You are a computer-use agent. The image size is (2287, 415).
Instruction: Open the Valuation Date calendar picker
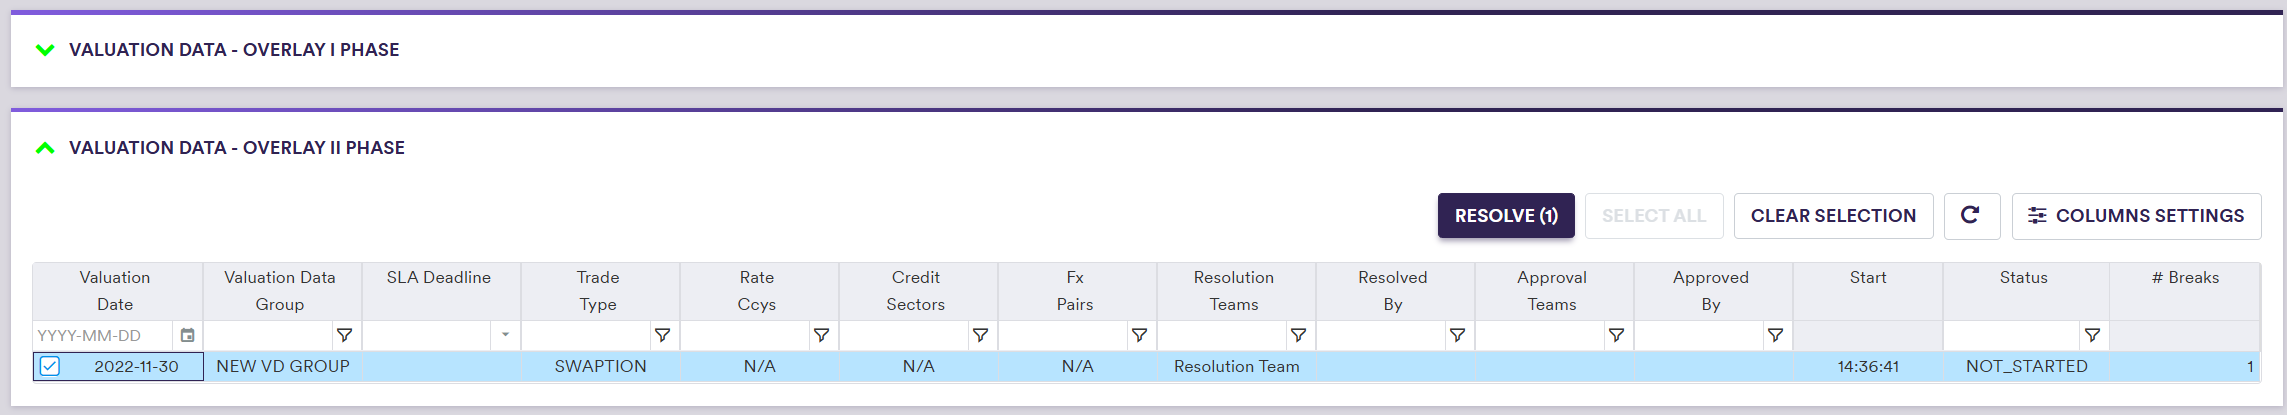pos(187,335)
